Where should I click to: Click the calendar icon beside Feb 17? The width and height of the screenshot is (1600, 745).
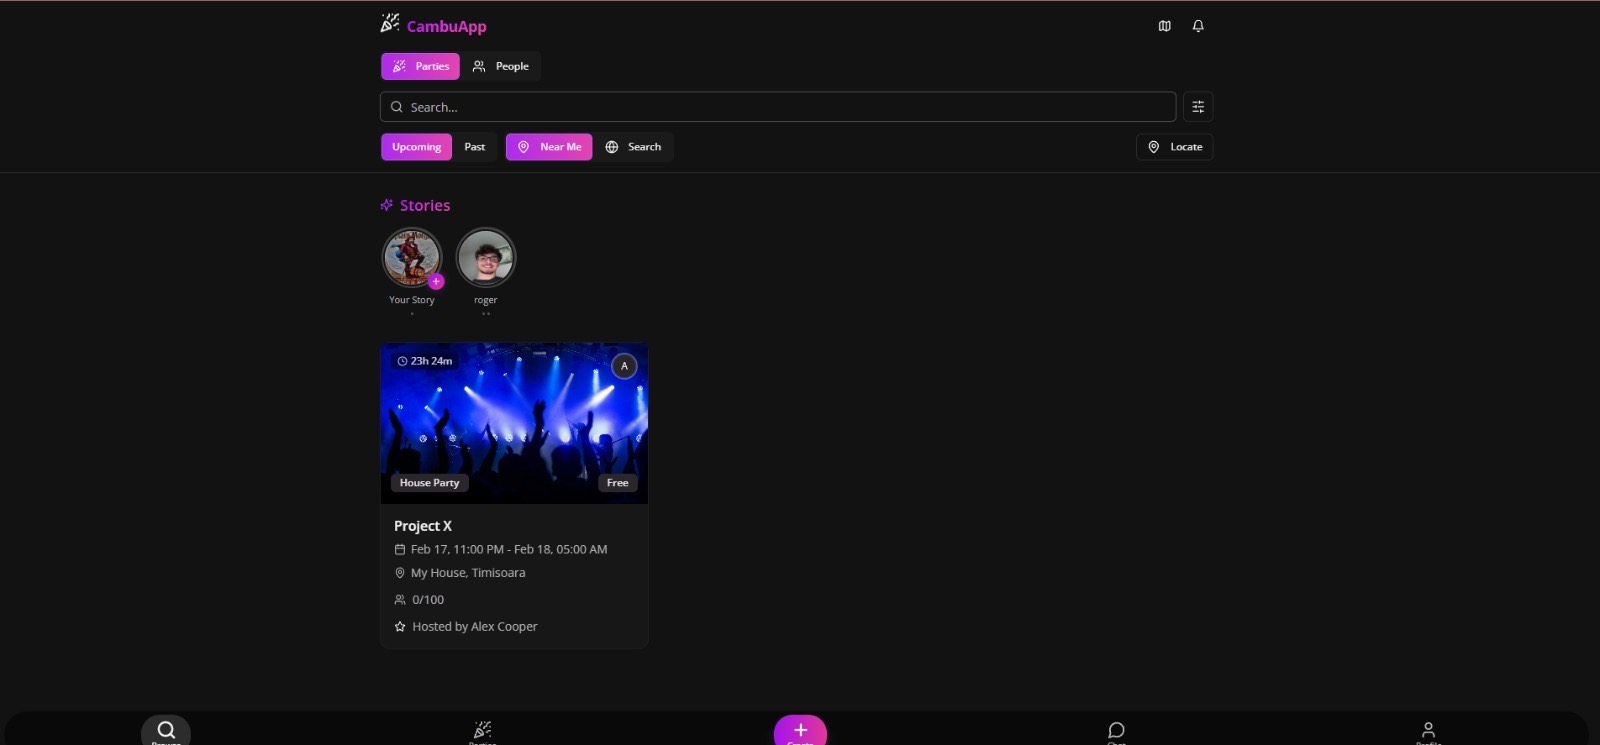click(400, 549)
